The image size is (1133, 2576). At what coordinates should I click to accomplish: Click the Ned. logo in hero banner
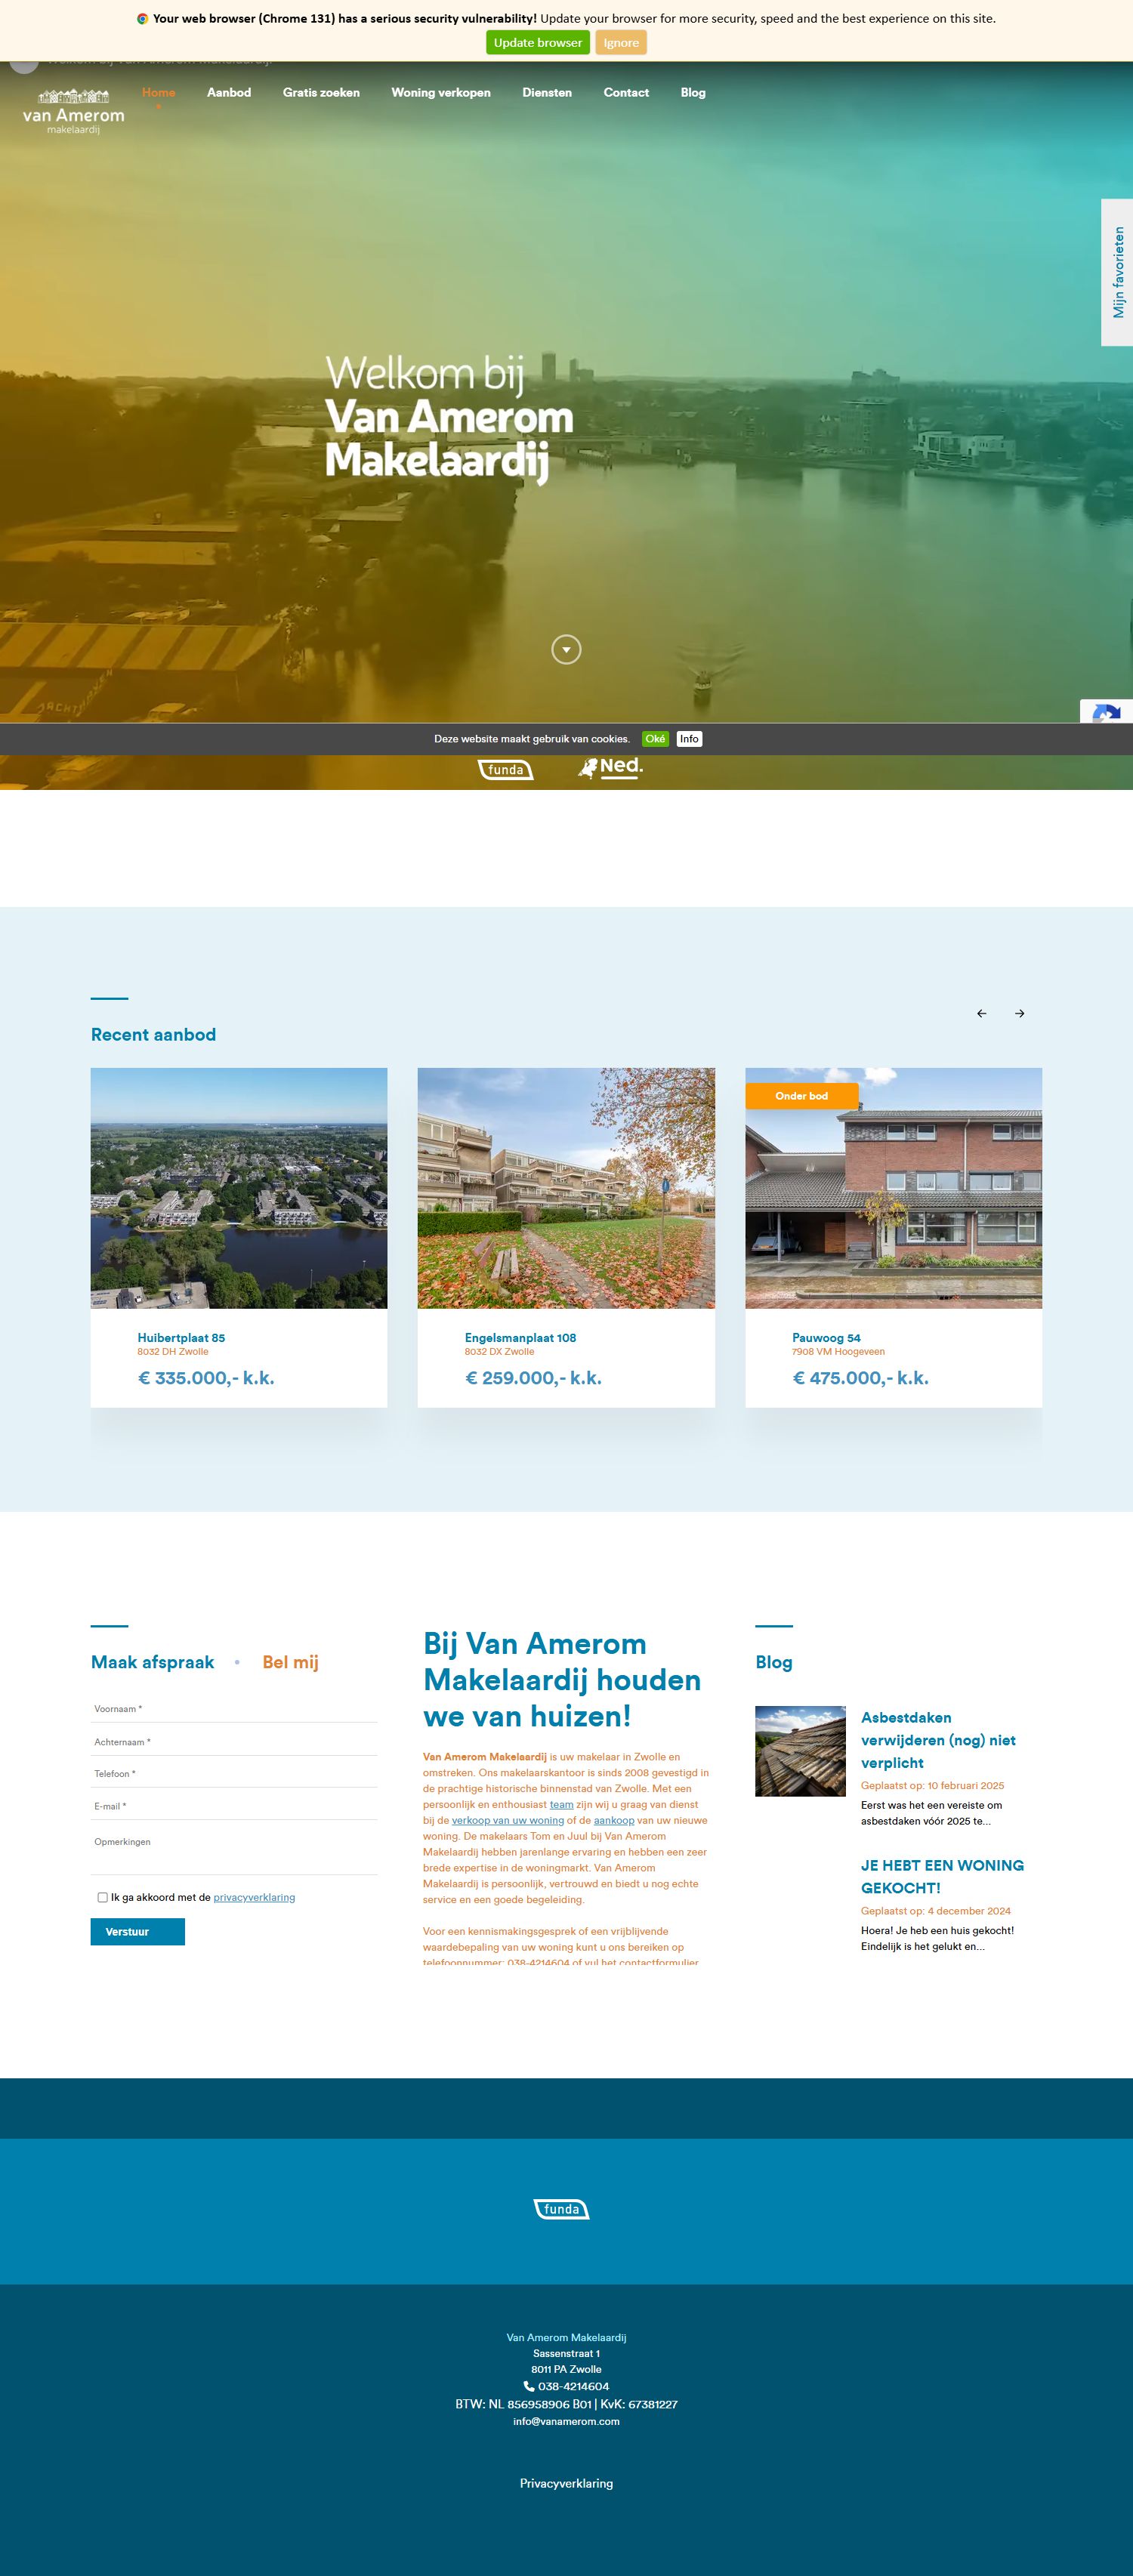click(x=610, y=767)
